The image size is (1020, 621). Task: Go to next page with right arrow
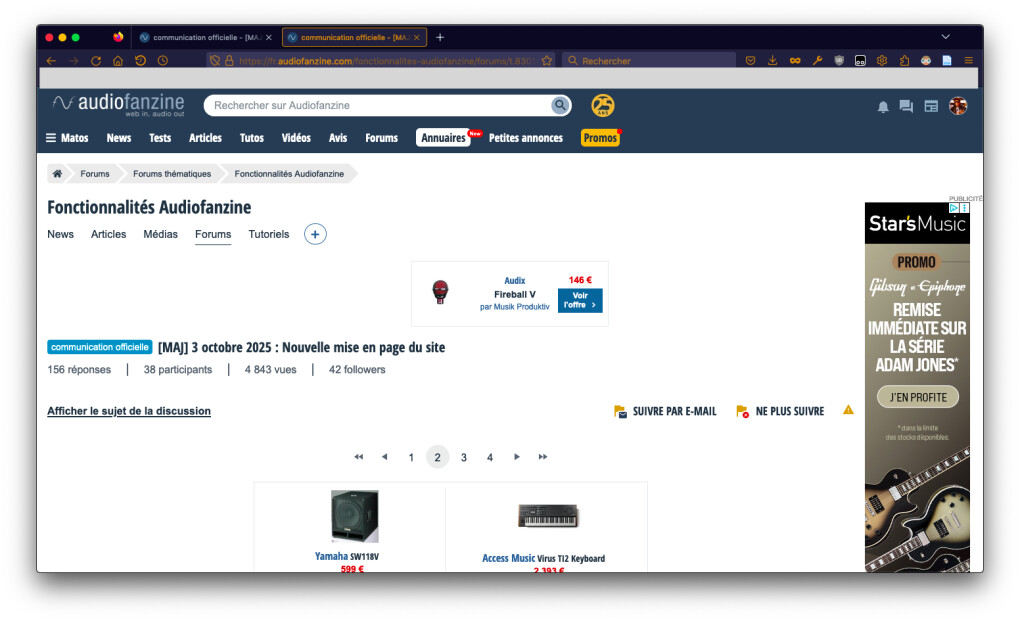pos(517,457)
